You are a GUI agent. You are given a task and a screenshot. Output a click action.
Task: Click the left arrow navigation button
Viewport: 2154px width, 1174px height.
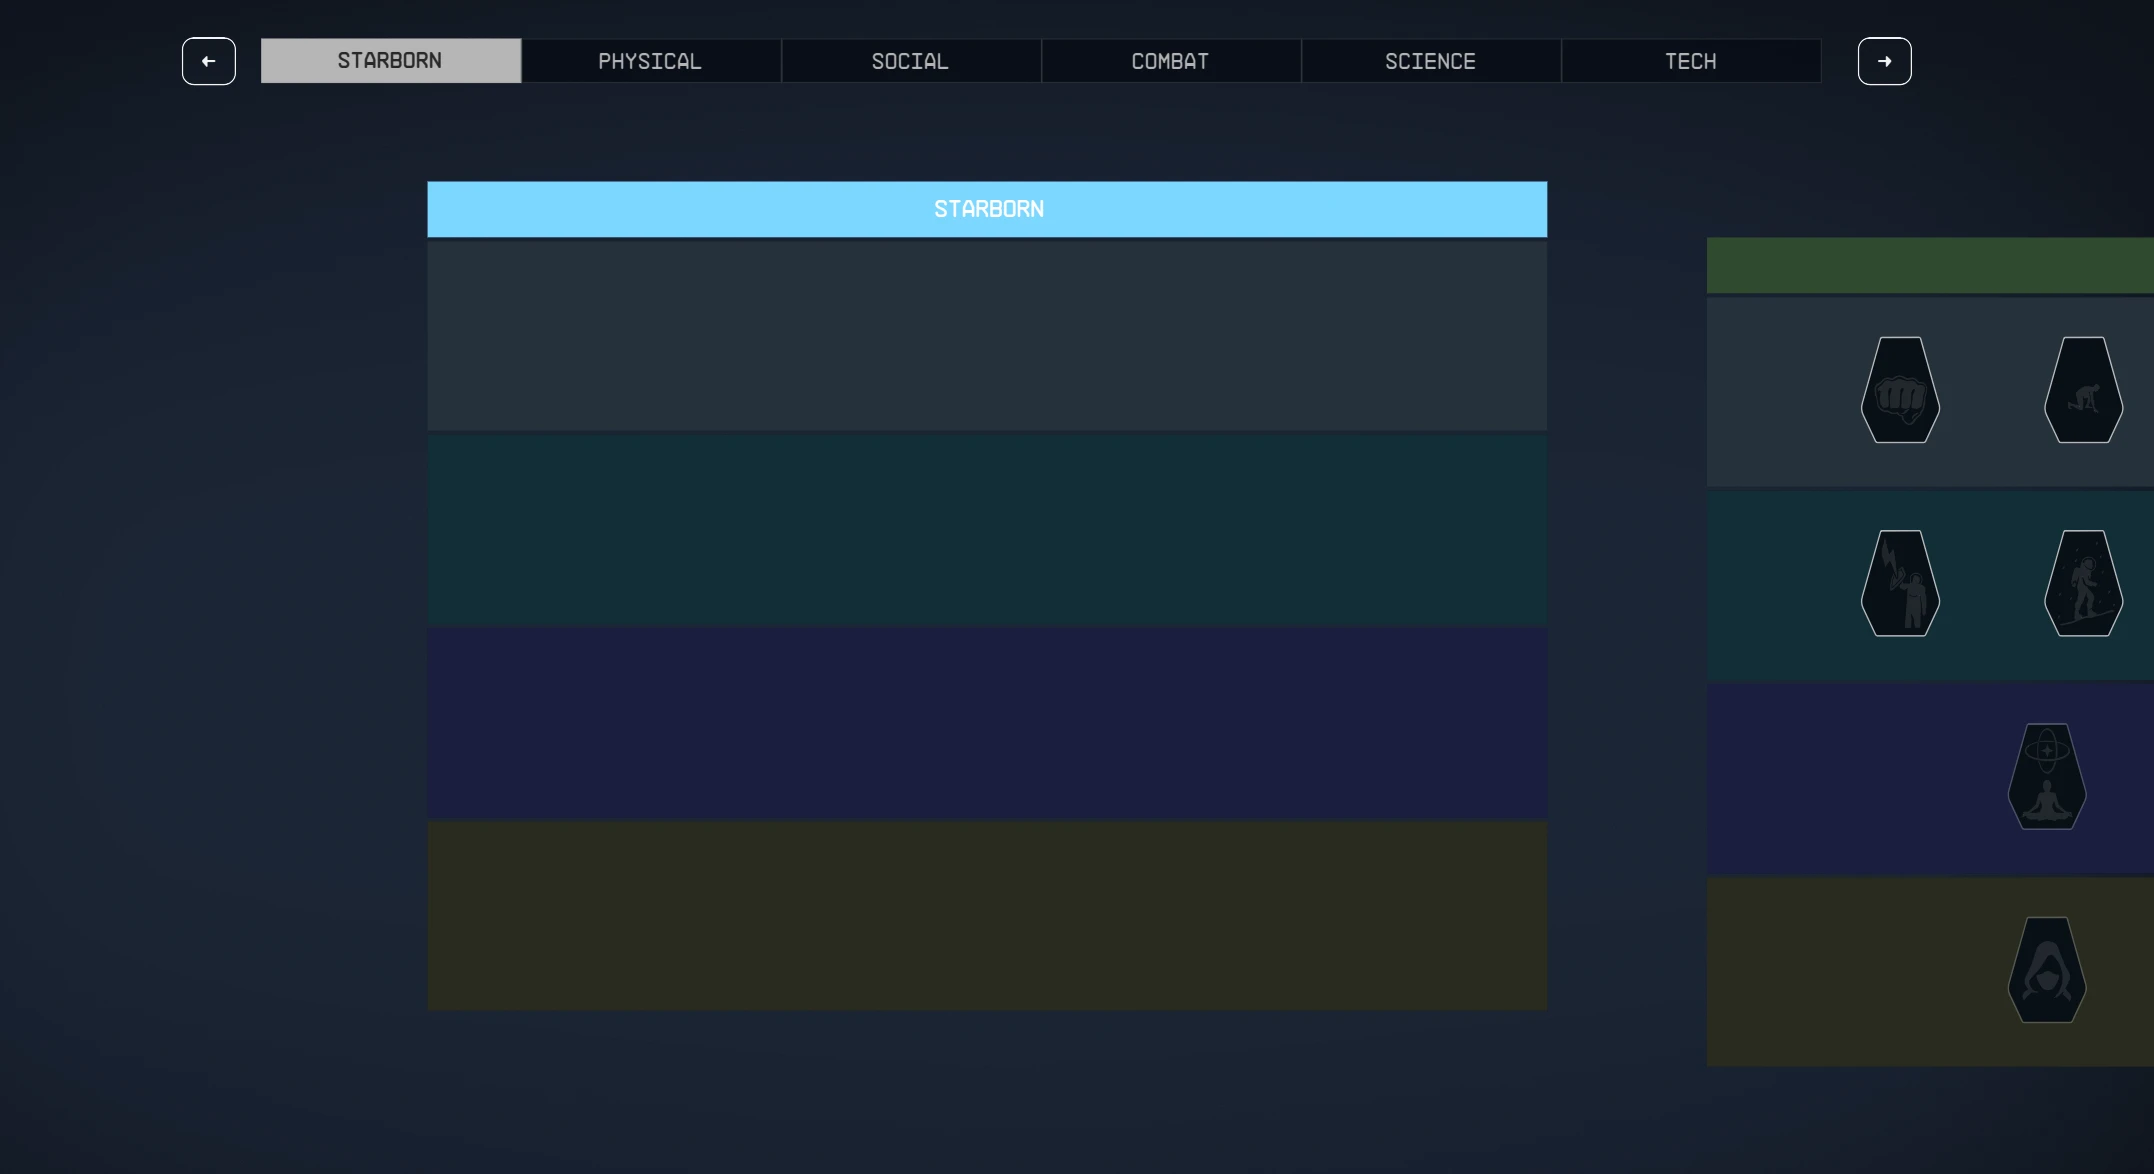click(x=209, y=61)
